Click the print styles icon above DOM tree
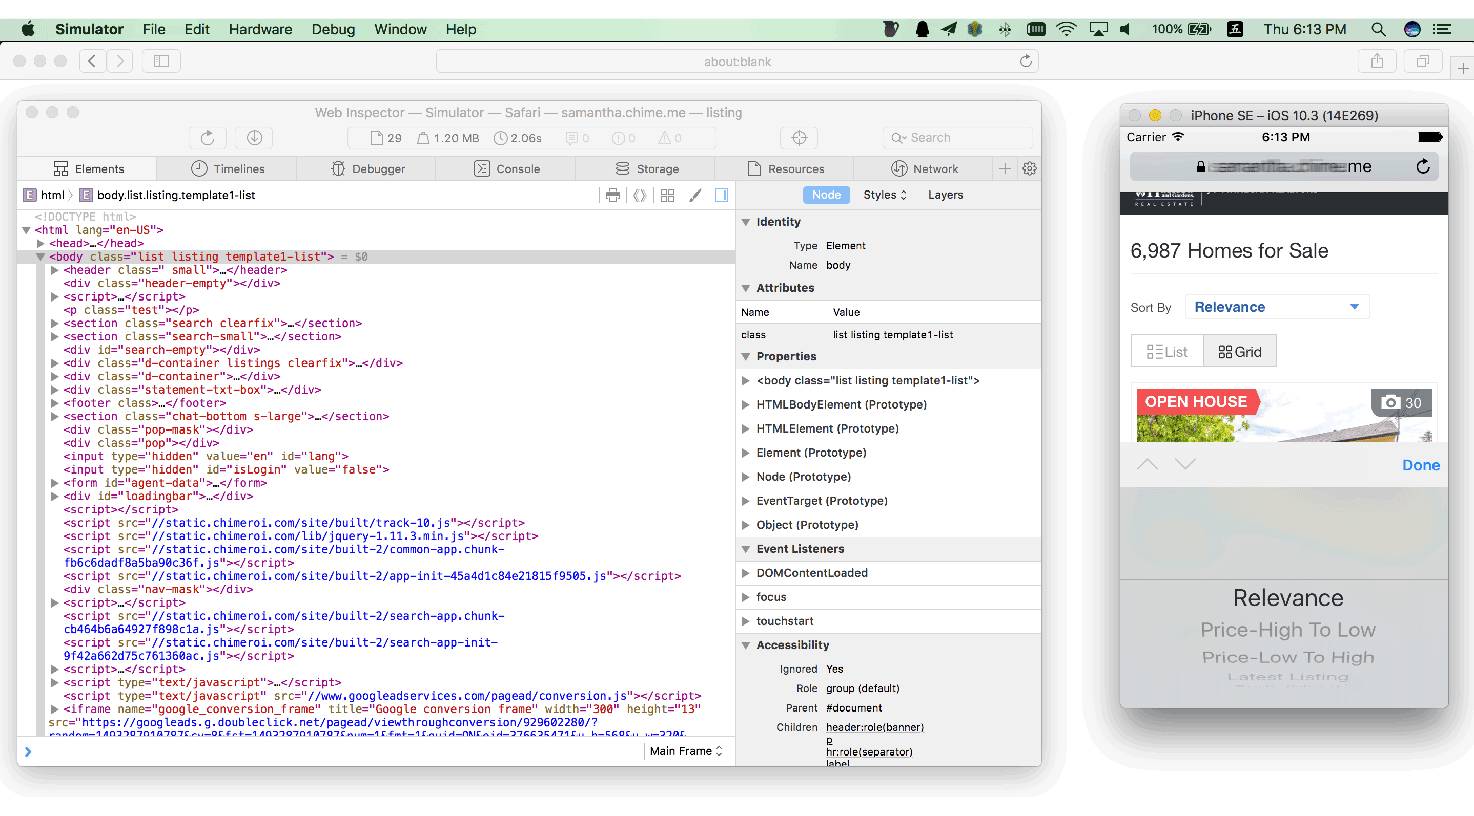The height and width of the screenshot is (816, 1474). point(613,195)
